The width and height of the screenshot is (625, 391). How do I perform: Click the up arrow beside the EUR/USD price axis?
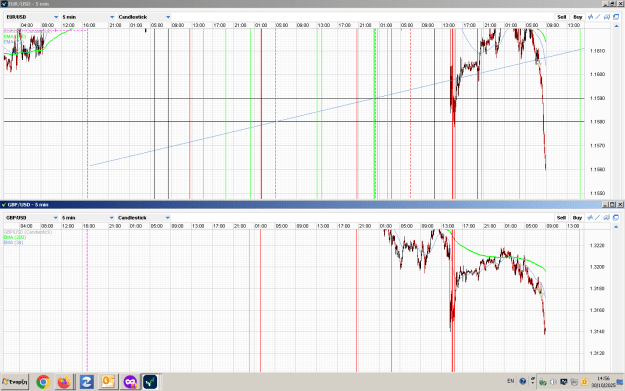tap(617, 26)
